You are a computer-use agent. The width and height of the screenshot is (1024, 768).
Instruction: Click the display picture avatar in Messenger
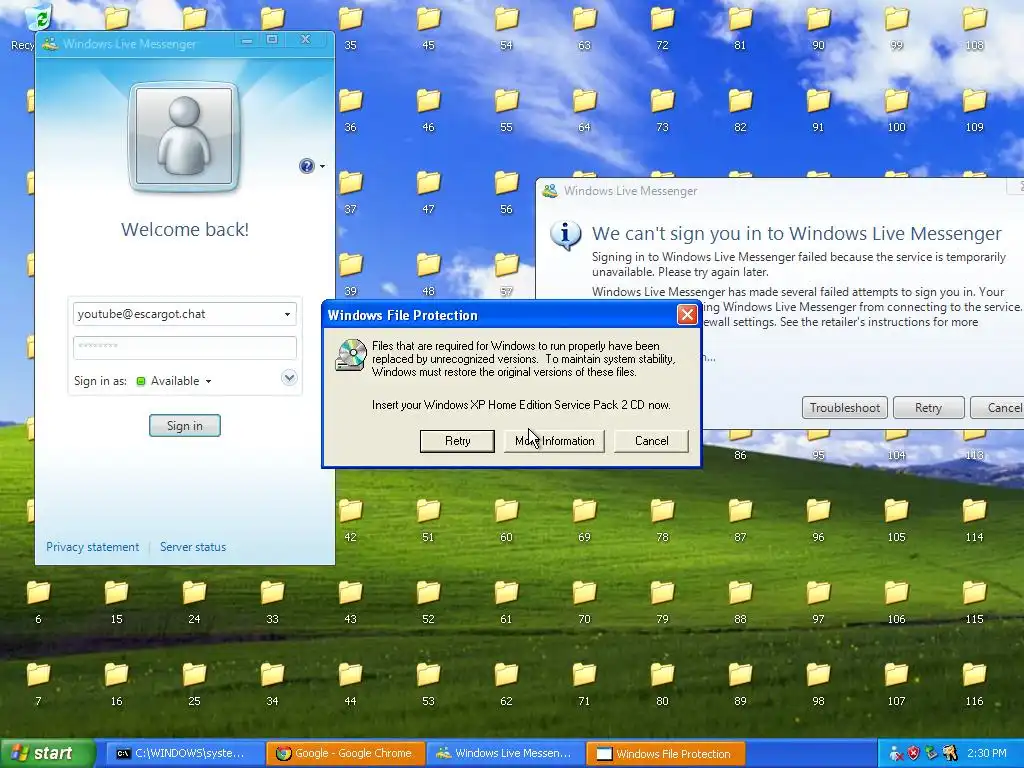point(185,136)
